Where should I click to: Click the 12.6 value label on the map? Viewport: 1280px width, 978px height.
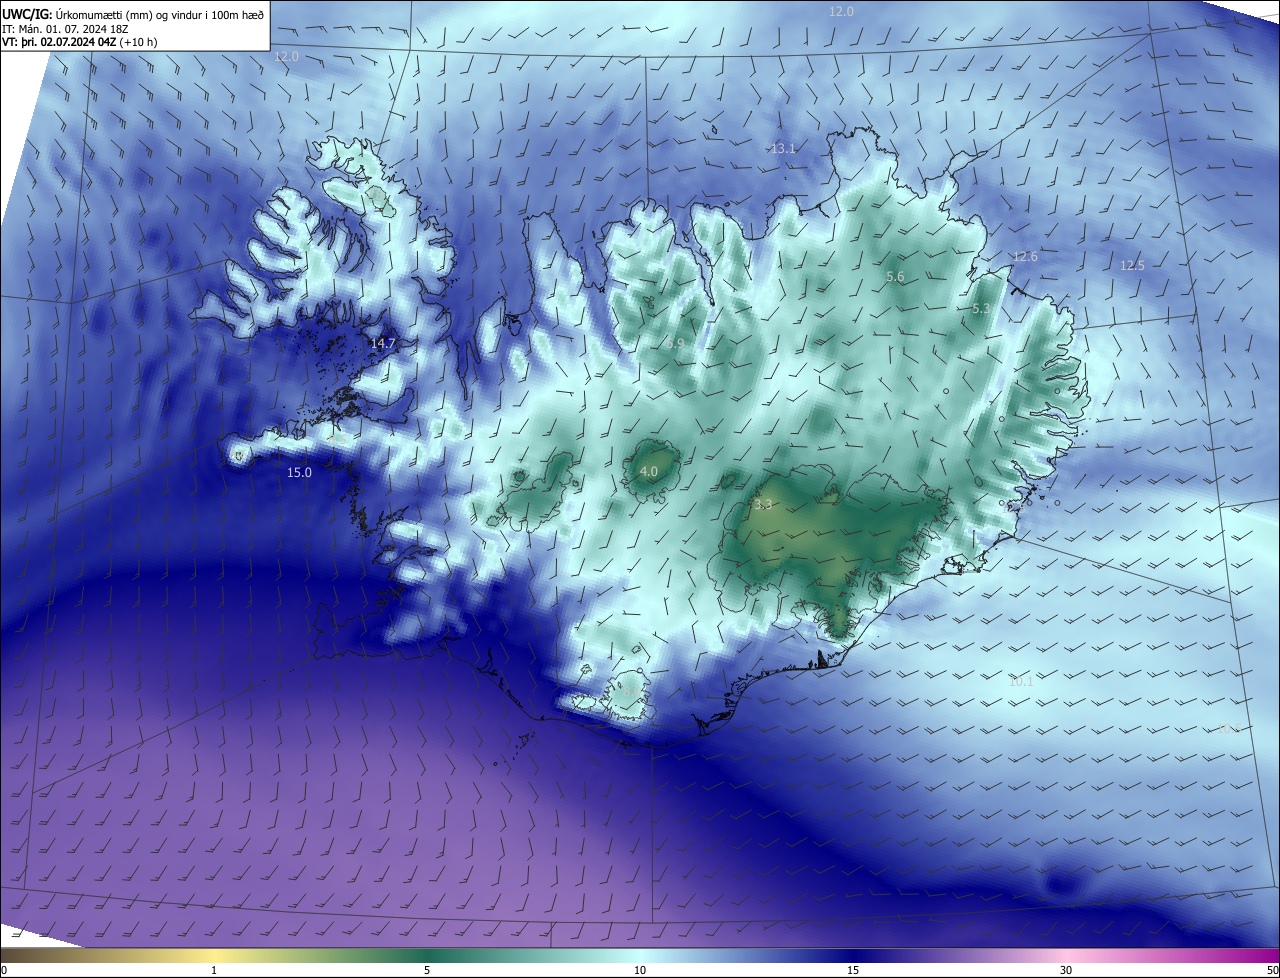(x=1025, y=257)
